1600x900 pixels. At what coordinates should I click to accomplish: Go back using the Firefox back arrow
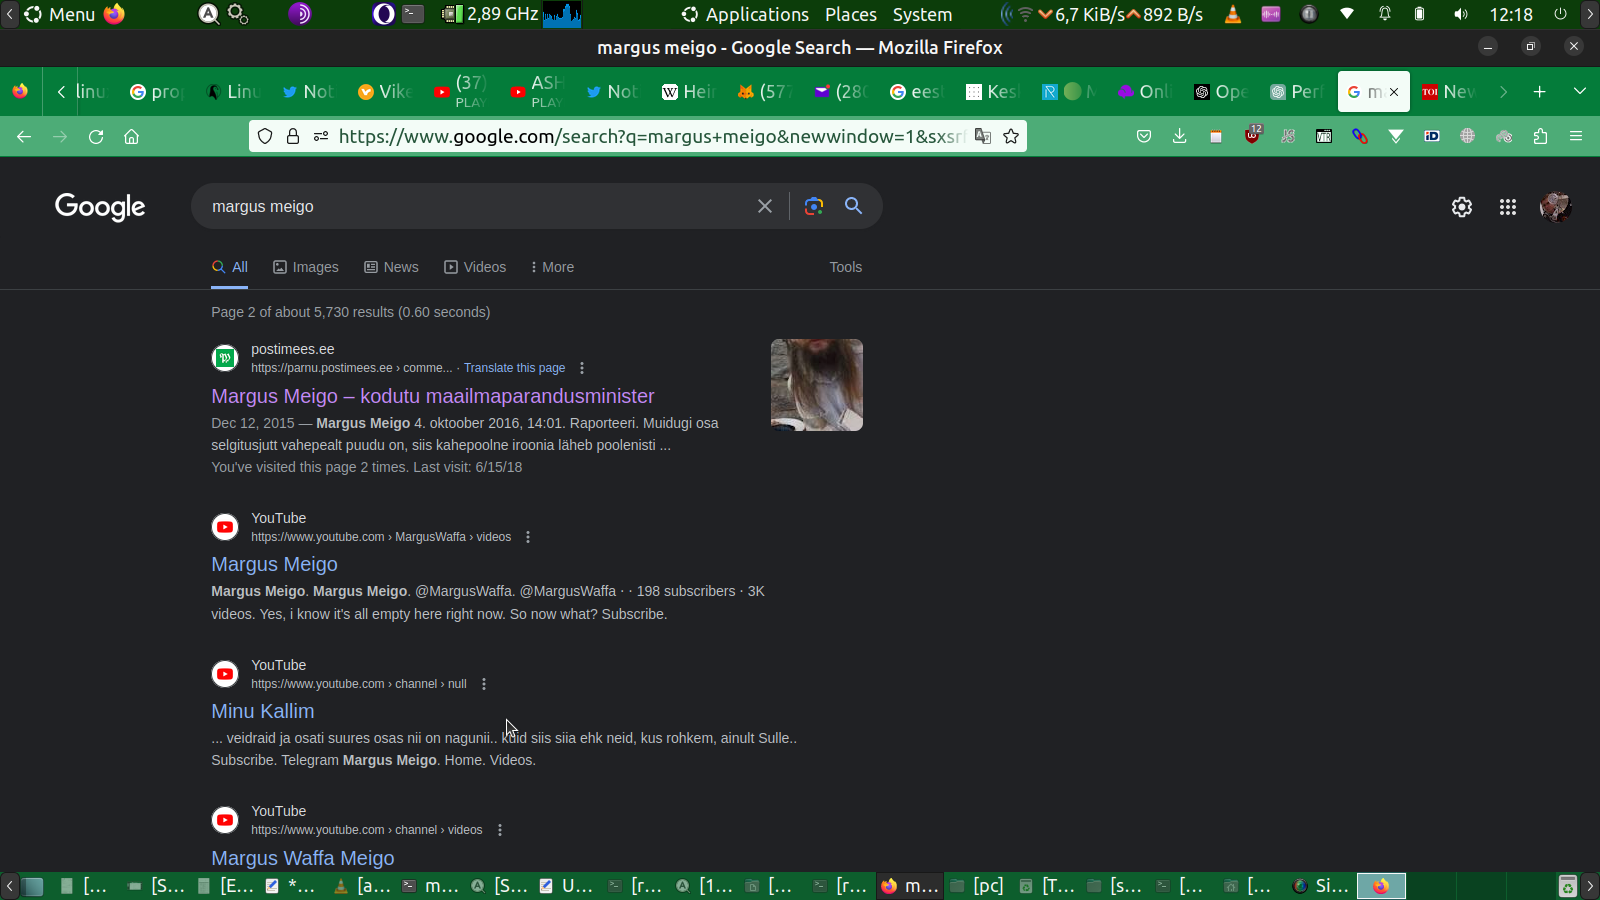click(24, 137)
